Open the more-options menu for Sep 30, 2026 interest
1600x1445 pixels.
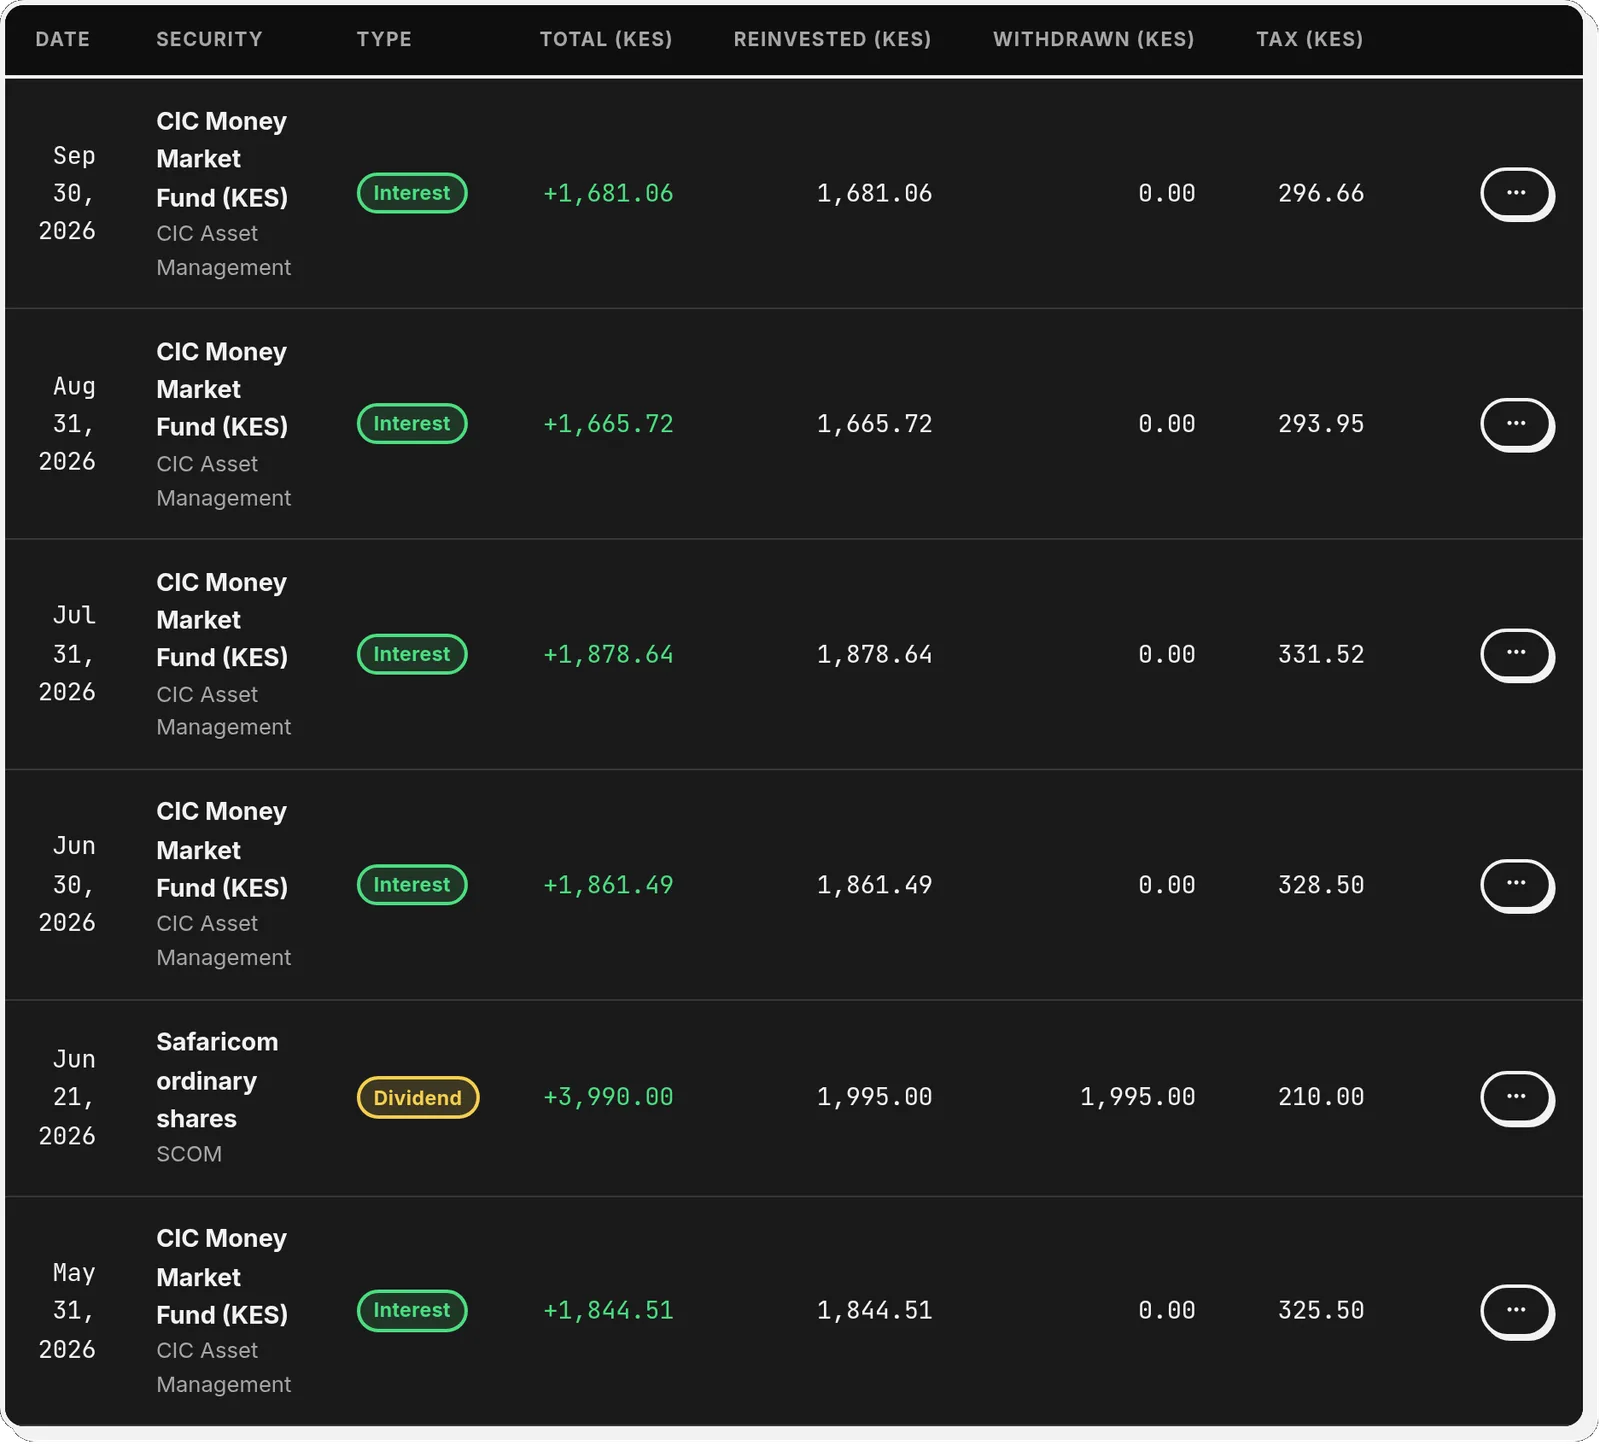(1516, 193)
